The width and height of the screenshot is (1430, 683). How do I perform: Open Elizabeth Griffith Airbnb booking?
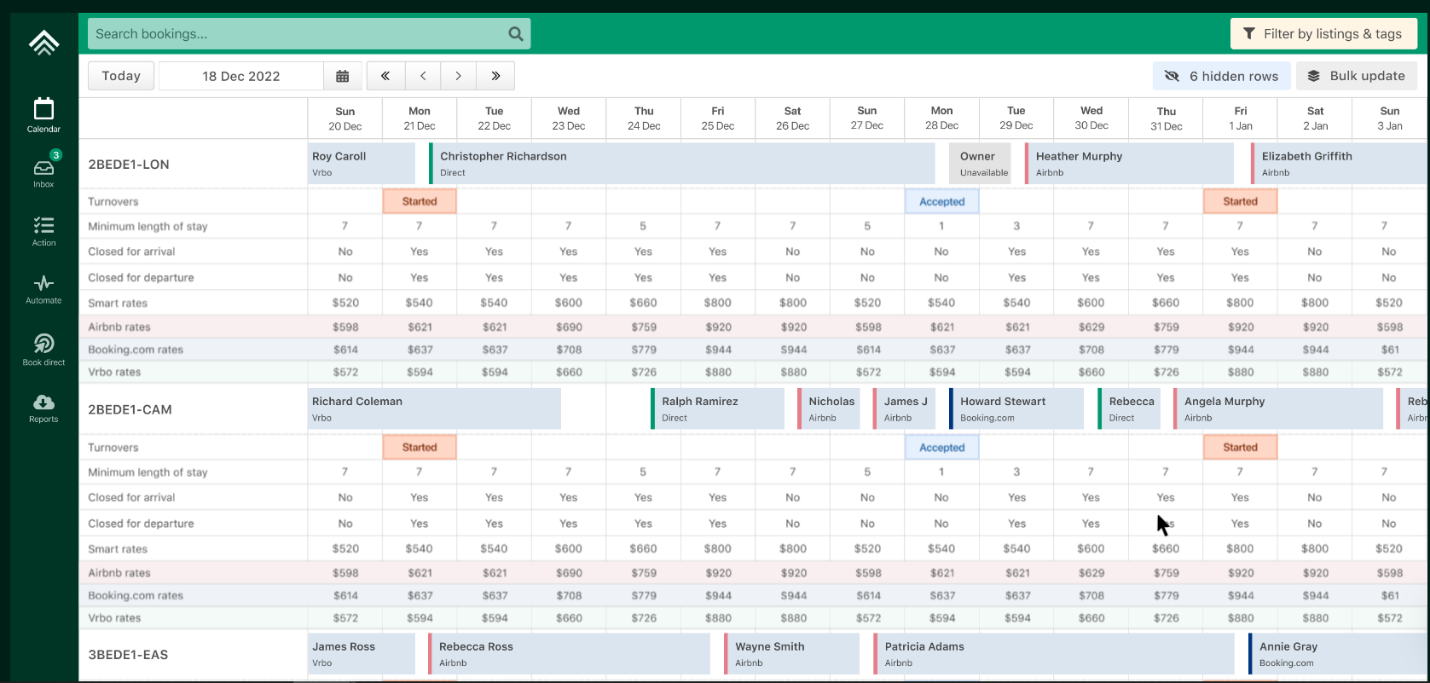1339,164
